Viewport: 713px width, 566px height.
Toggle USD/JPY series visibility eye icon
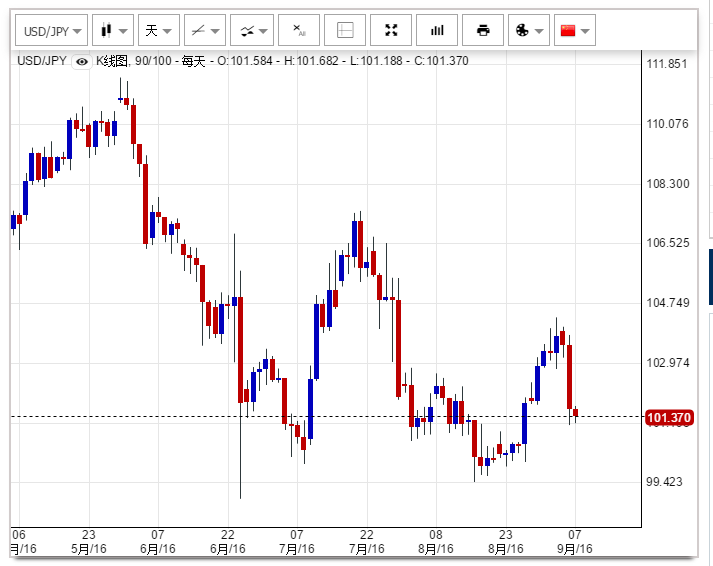(x=82, y=61)
